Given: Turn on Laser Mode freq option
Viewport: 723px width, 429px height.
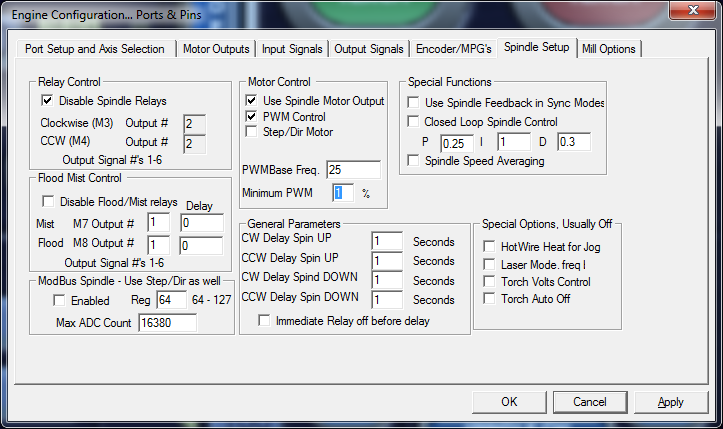Looking at the screenshot, I should [x=489, y=264].
